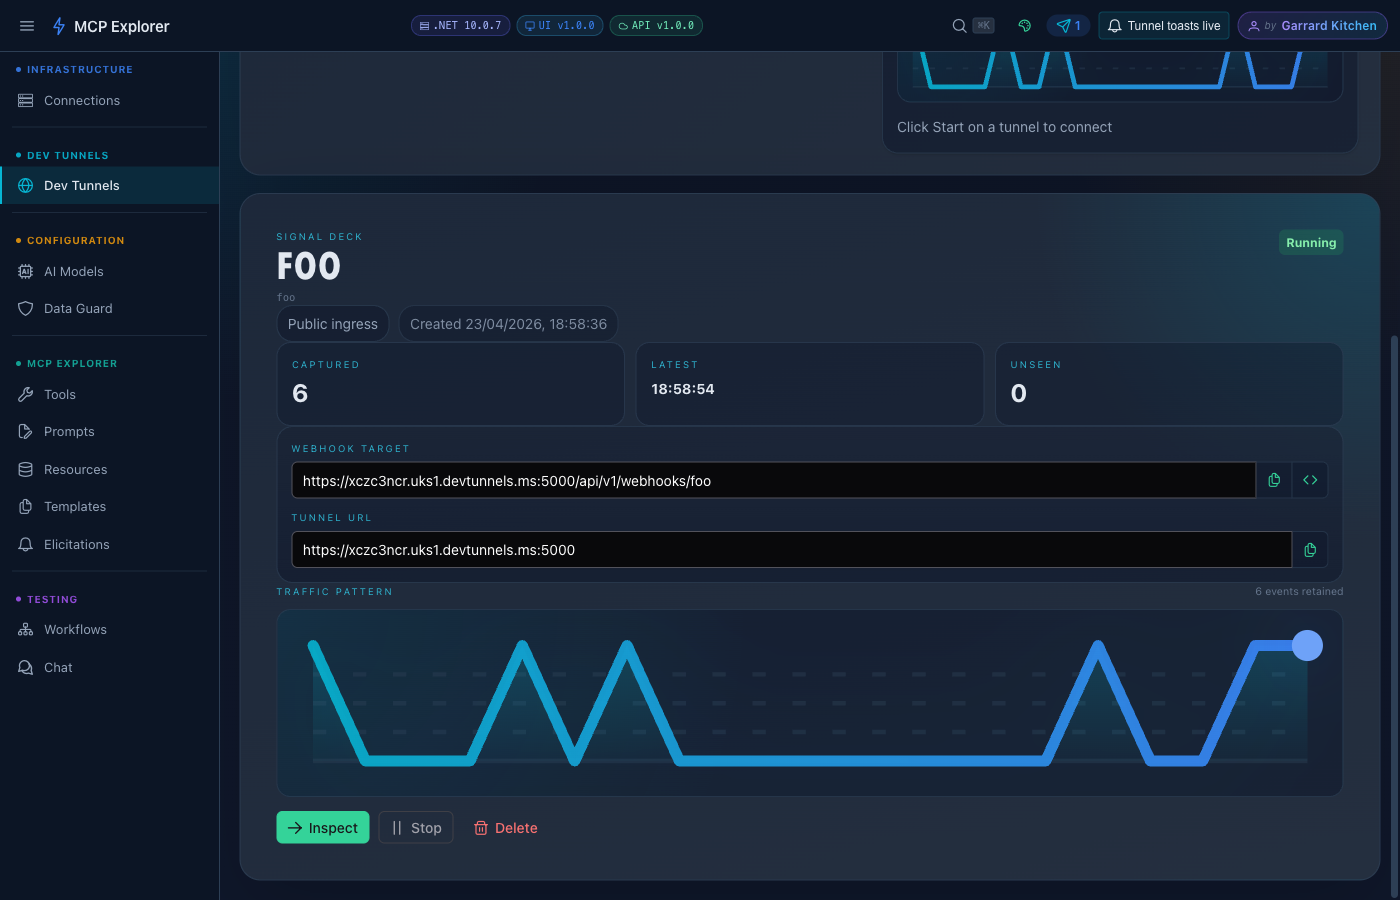Click the Unseen count card

1169,384
